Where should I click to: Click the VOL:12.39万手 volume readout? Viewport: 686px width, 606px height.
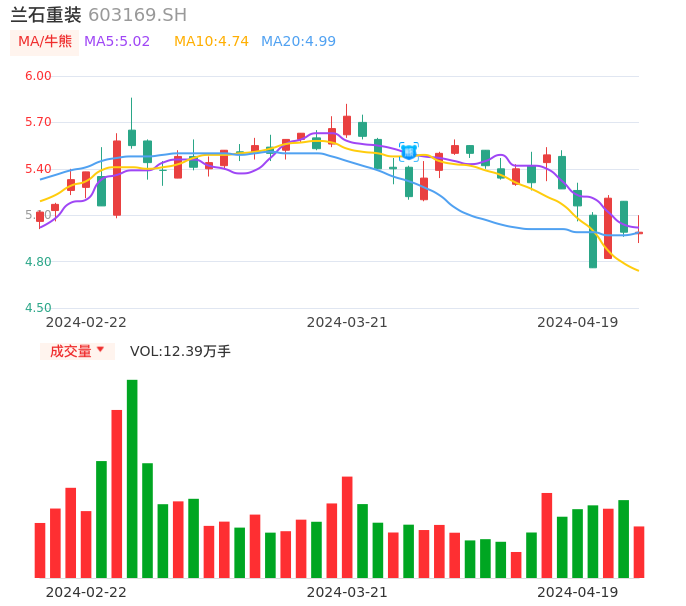180,351
